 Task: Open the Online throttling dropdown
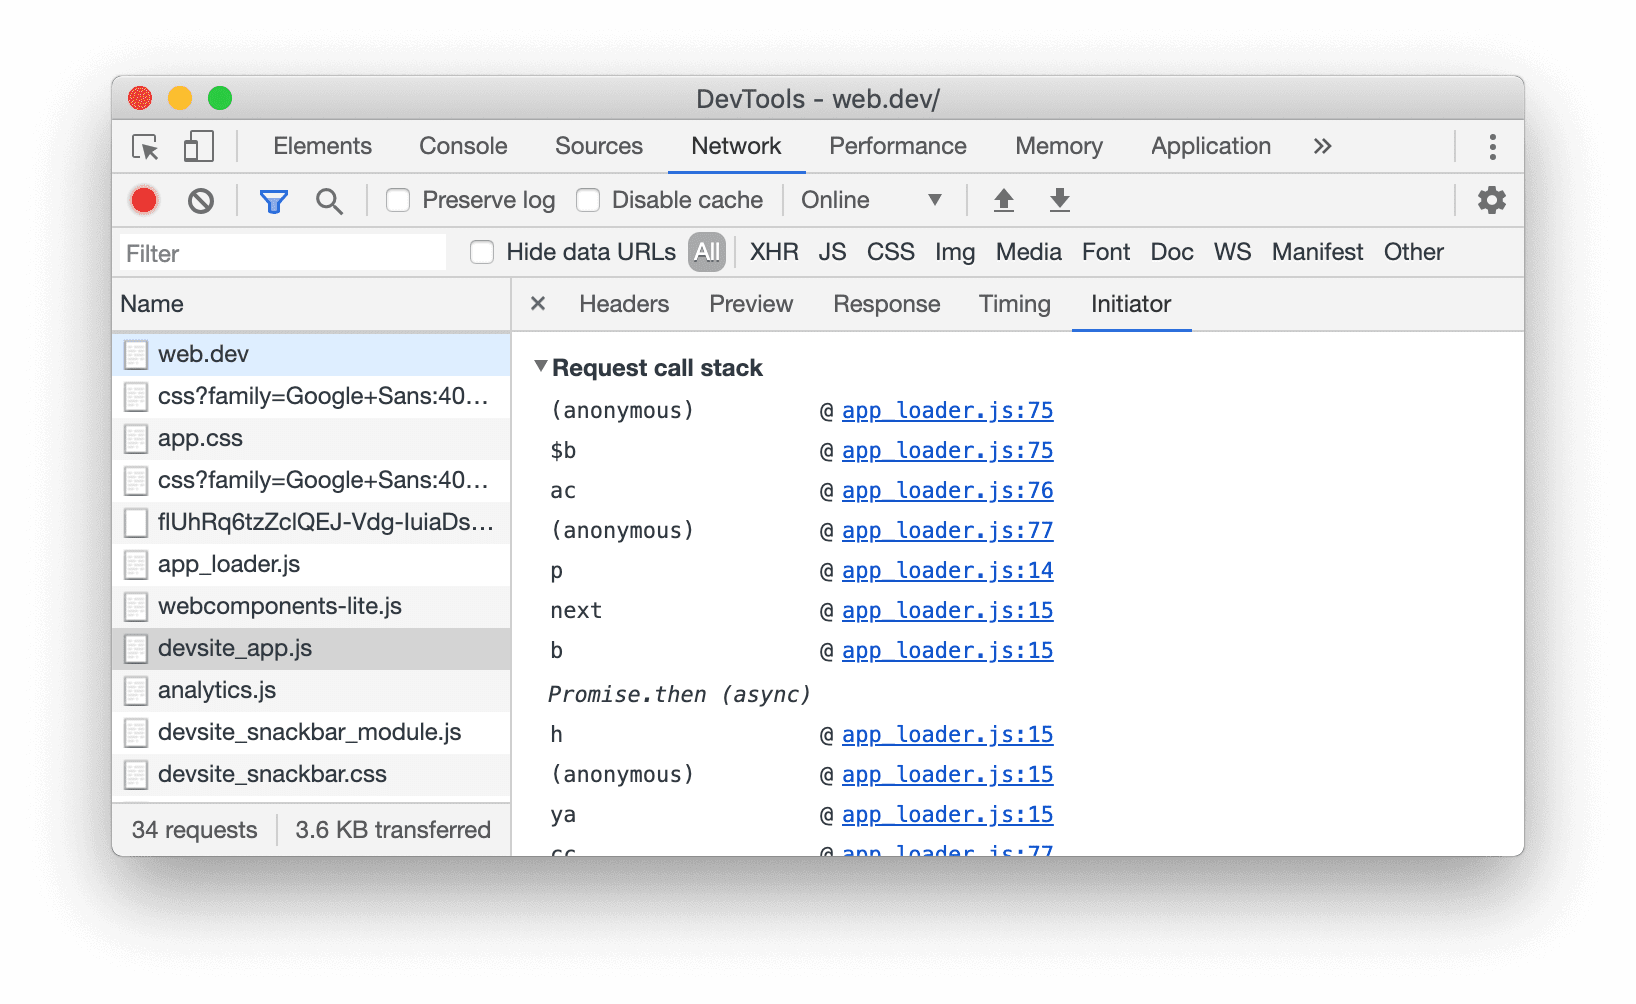(871, 199)
